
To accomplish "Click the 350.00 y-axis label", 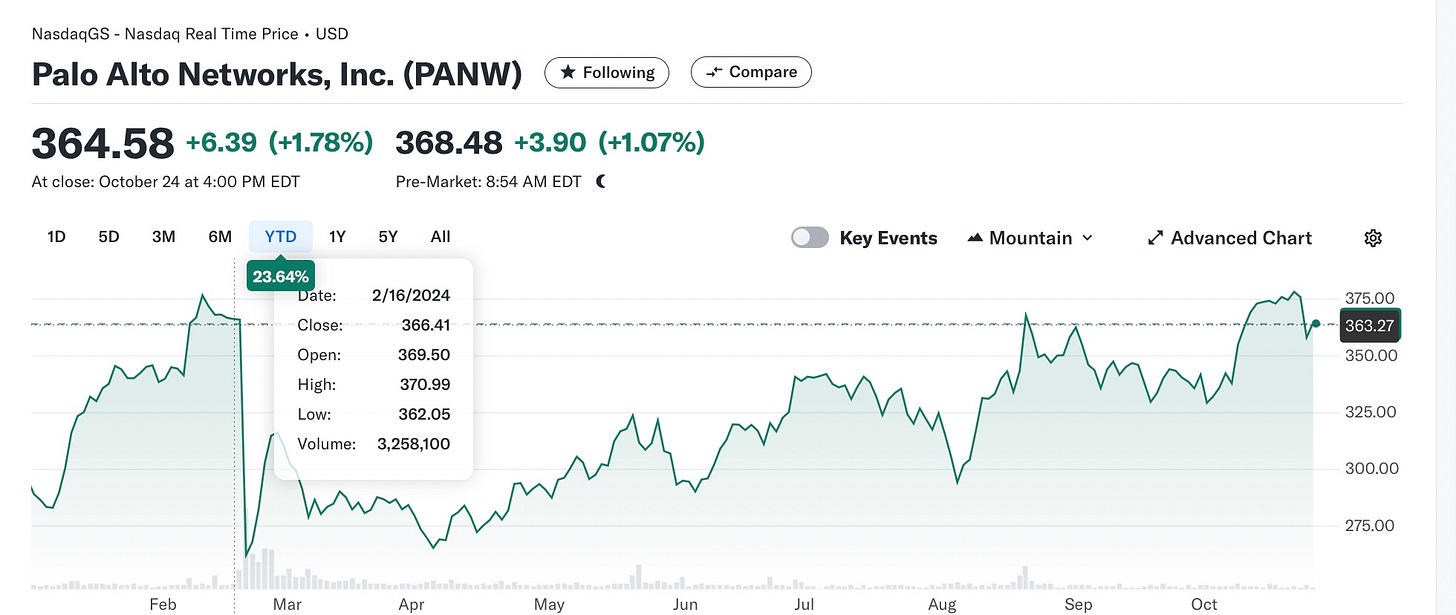I will pos(1370,355).
